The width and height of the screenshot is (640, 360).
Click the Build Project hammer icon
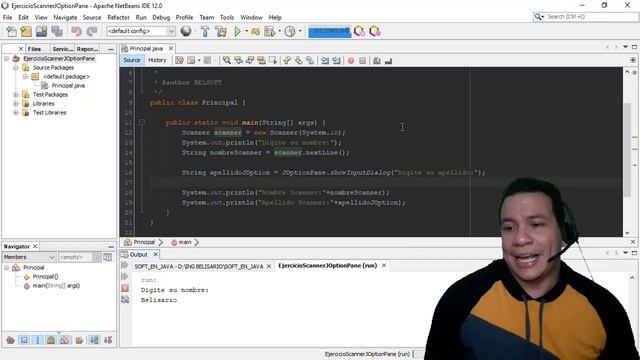click(205, 31)
